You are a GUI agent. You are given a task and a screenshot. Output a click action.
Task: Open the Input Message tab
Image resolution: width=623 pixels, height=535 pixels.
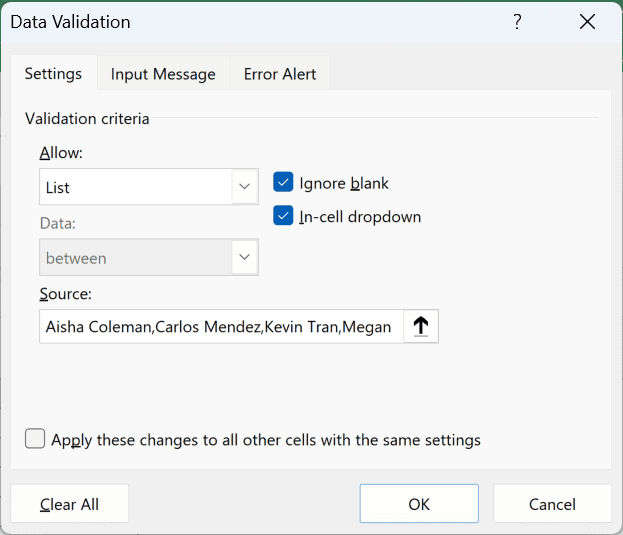pos(163,74)
